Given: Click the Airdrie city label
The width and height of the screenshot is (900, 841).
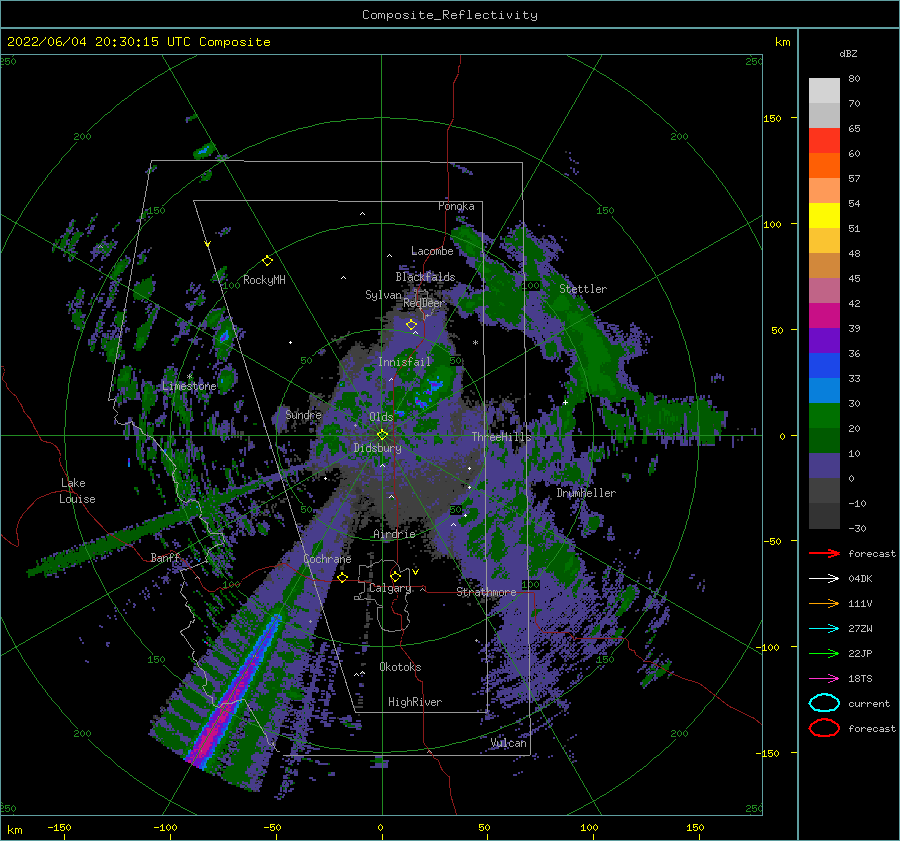Looking at the screenshot, I should click(394, 534).
